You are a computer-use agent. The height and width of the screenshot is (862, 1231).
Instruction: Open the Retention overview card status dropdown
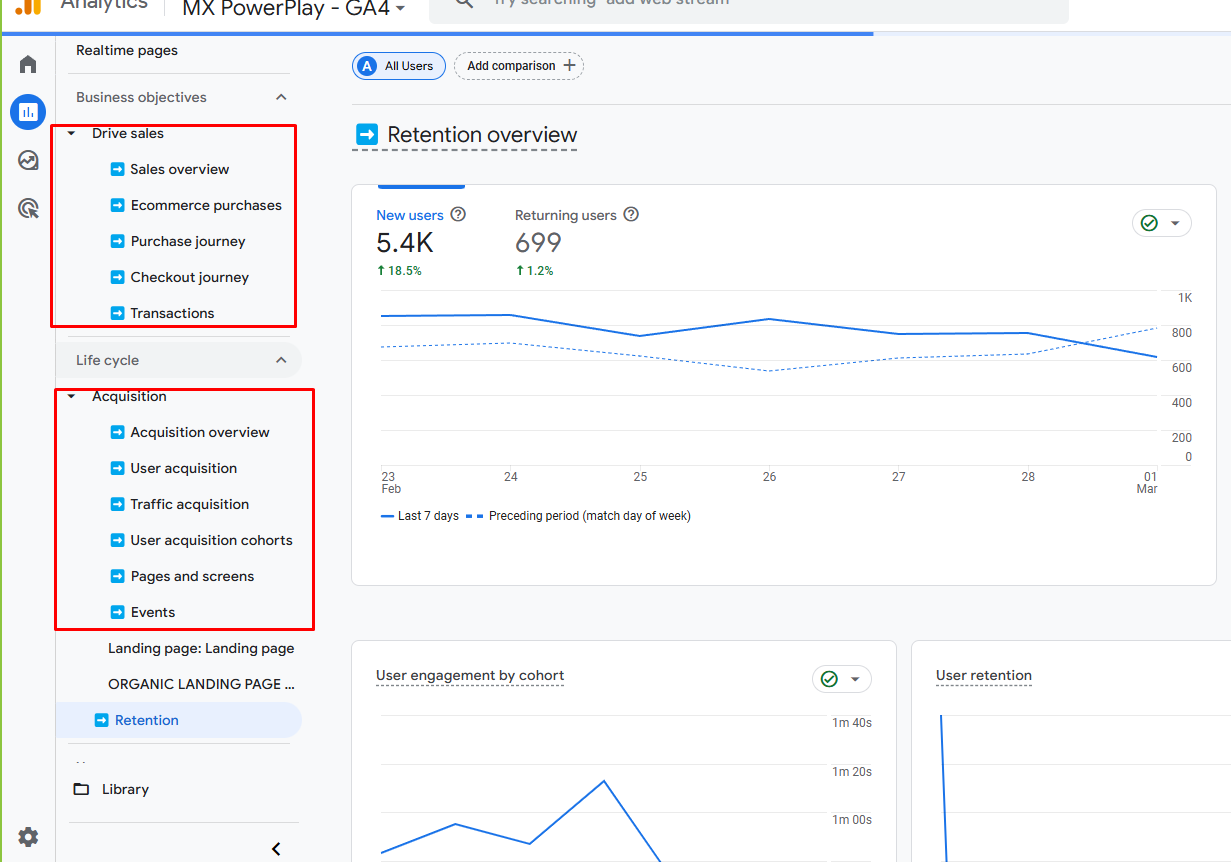coord(1162,223)
